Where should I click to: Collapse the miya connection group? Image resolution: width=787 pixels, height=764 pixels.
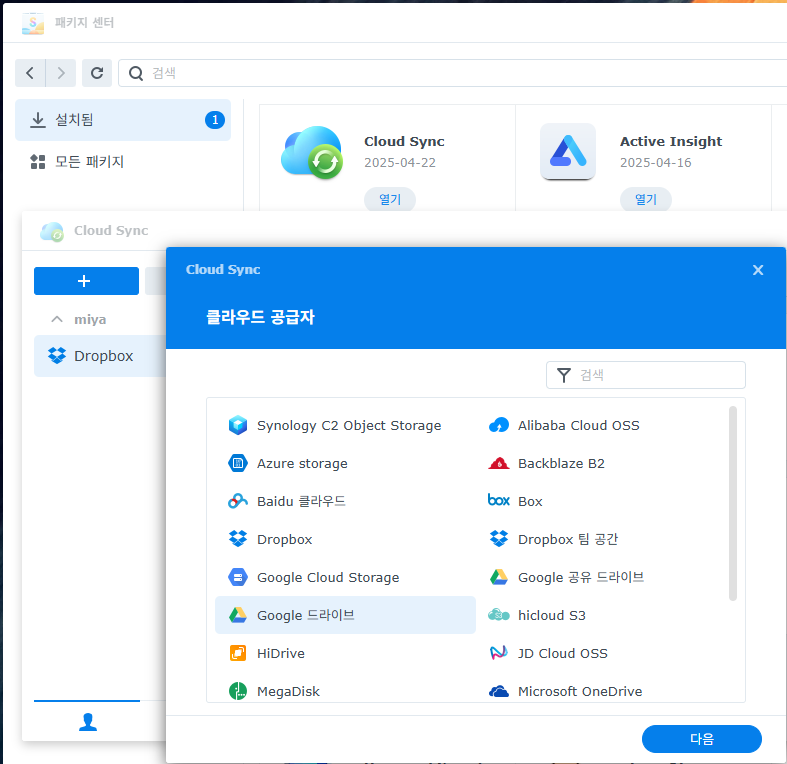pyautogui.click(x=57, y=319)
